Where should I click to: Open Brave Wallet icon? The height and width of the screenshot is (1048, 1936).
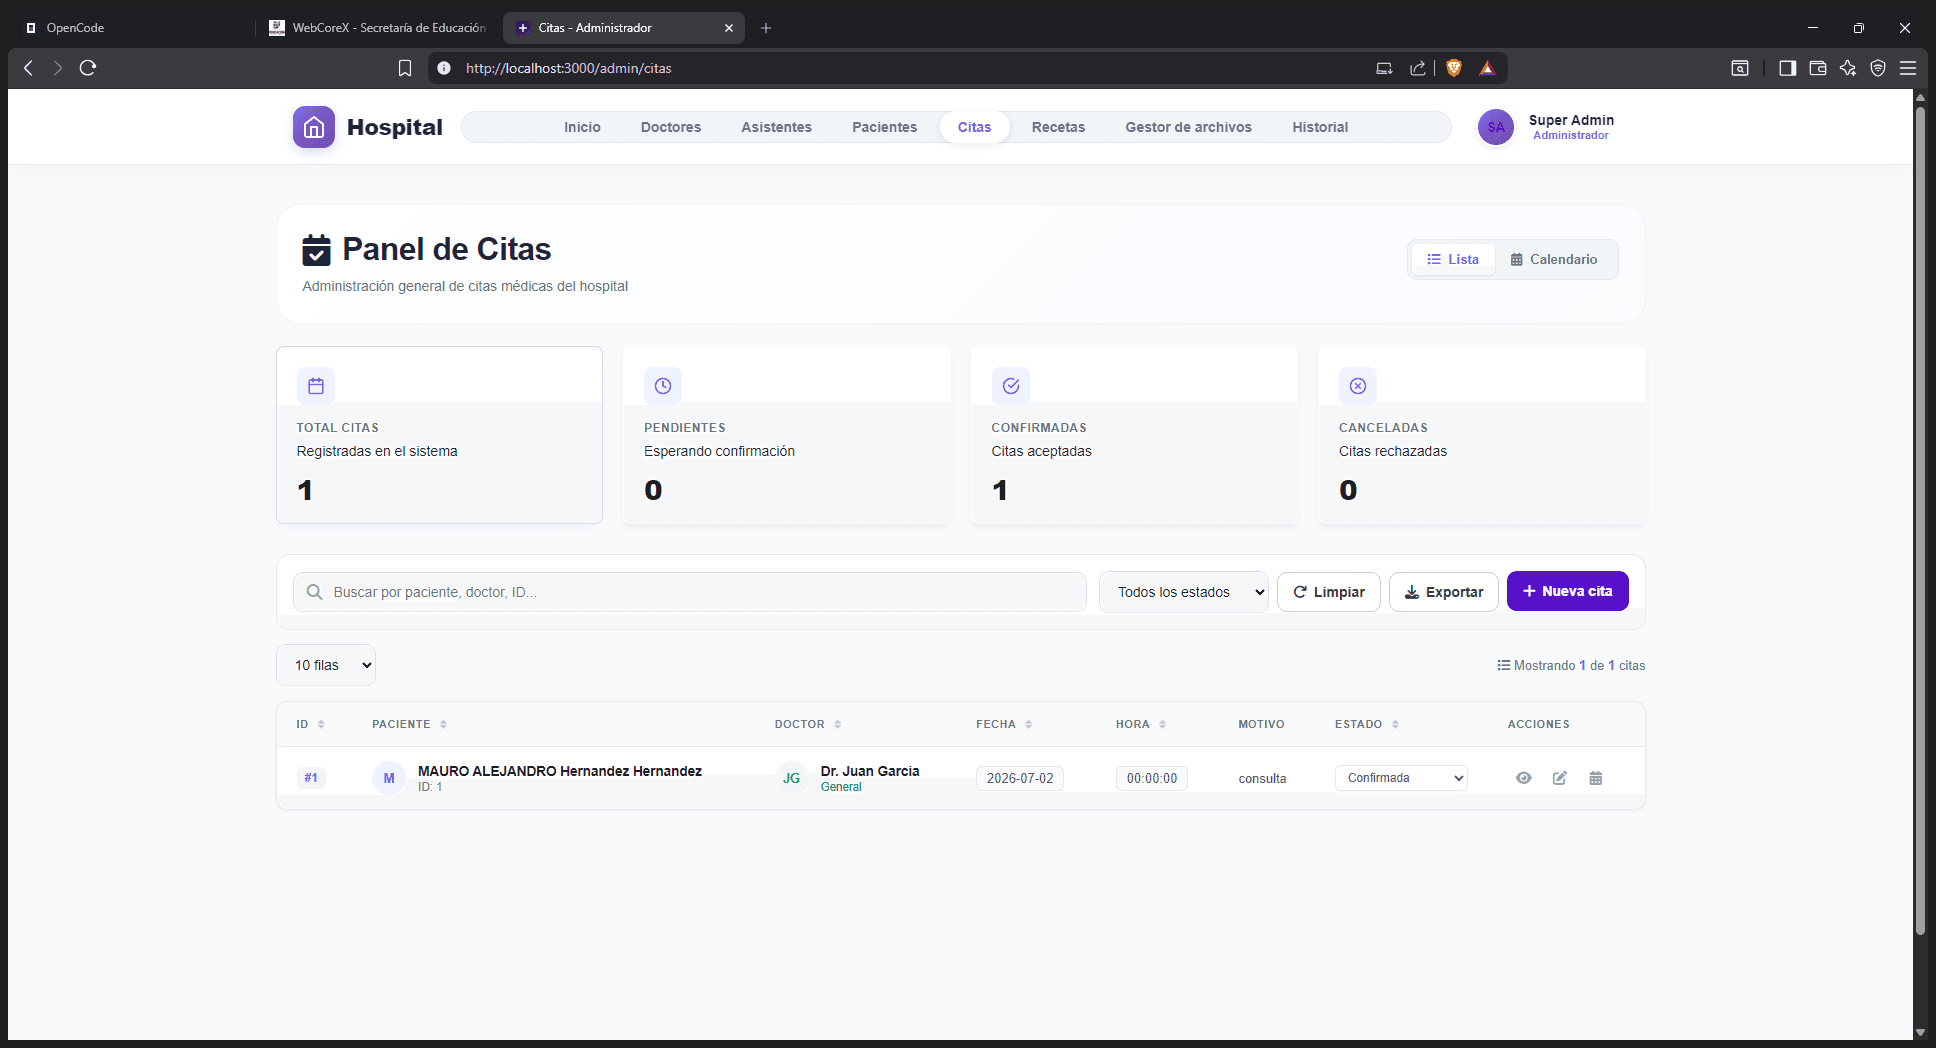(x=1818, y=68)
